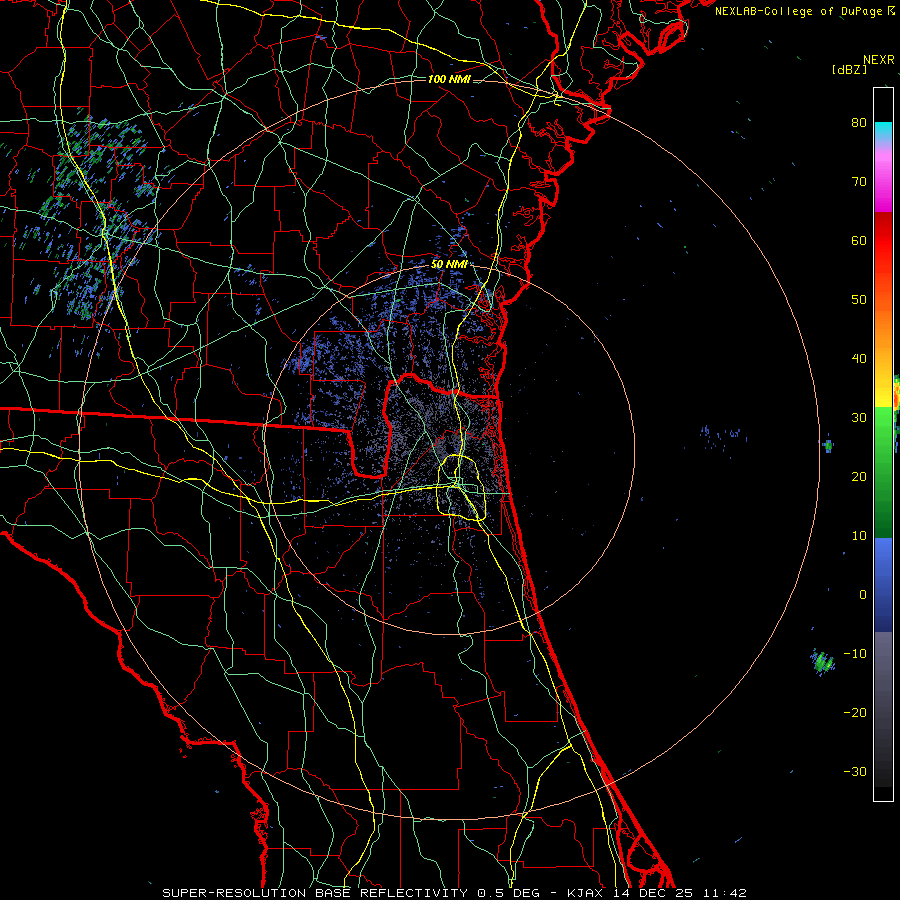Select the 50 NMI range ring label
This screenshot has width=900, height=900.
point(449,265)
